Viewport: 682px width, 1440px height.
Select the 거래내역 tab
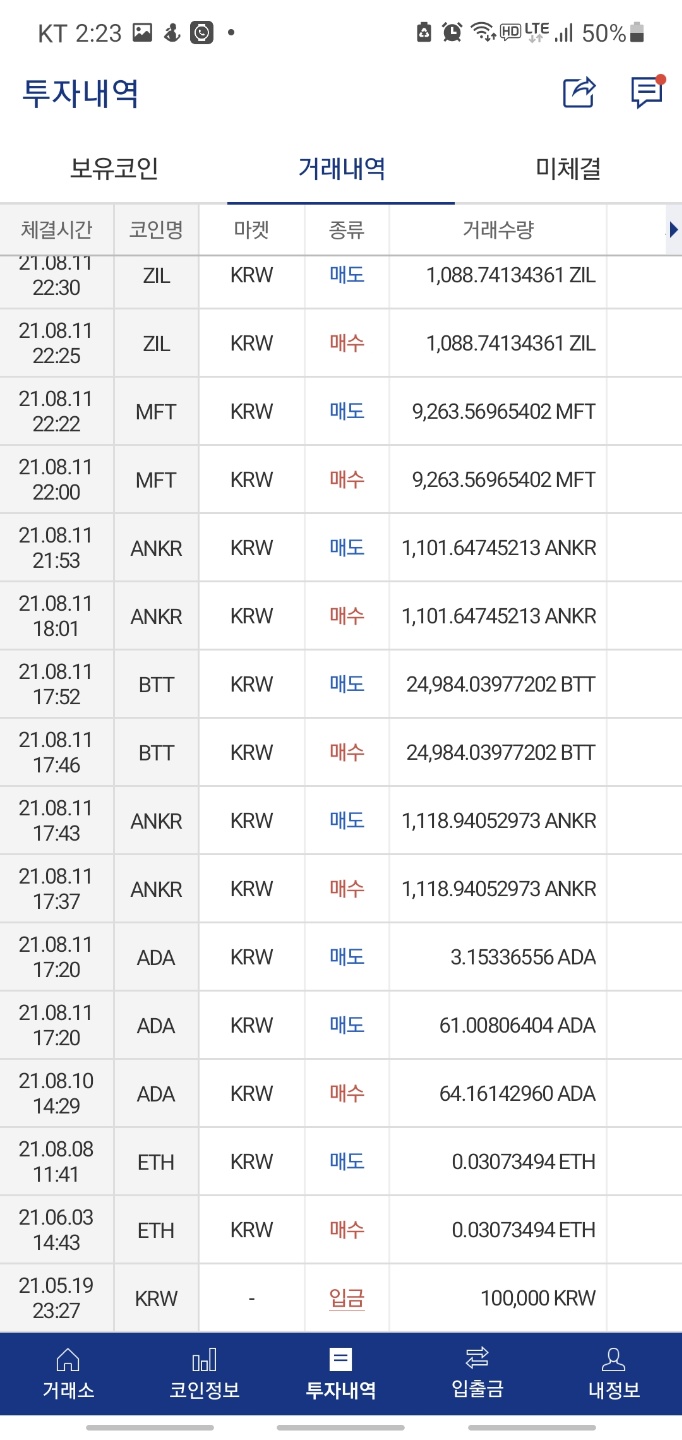pyautogui.click(x=341, y=168)
